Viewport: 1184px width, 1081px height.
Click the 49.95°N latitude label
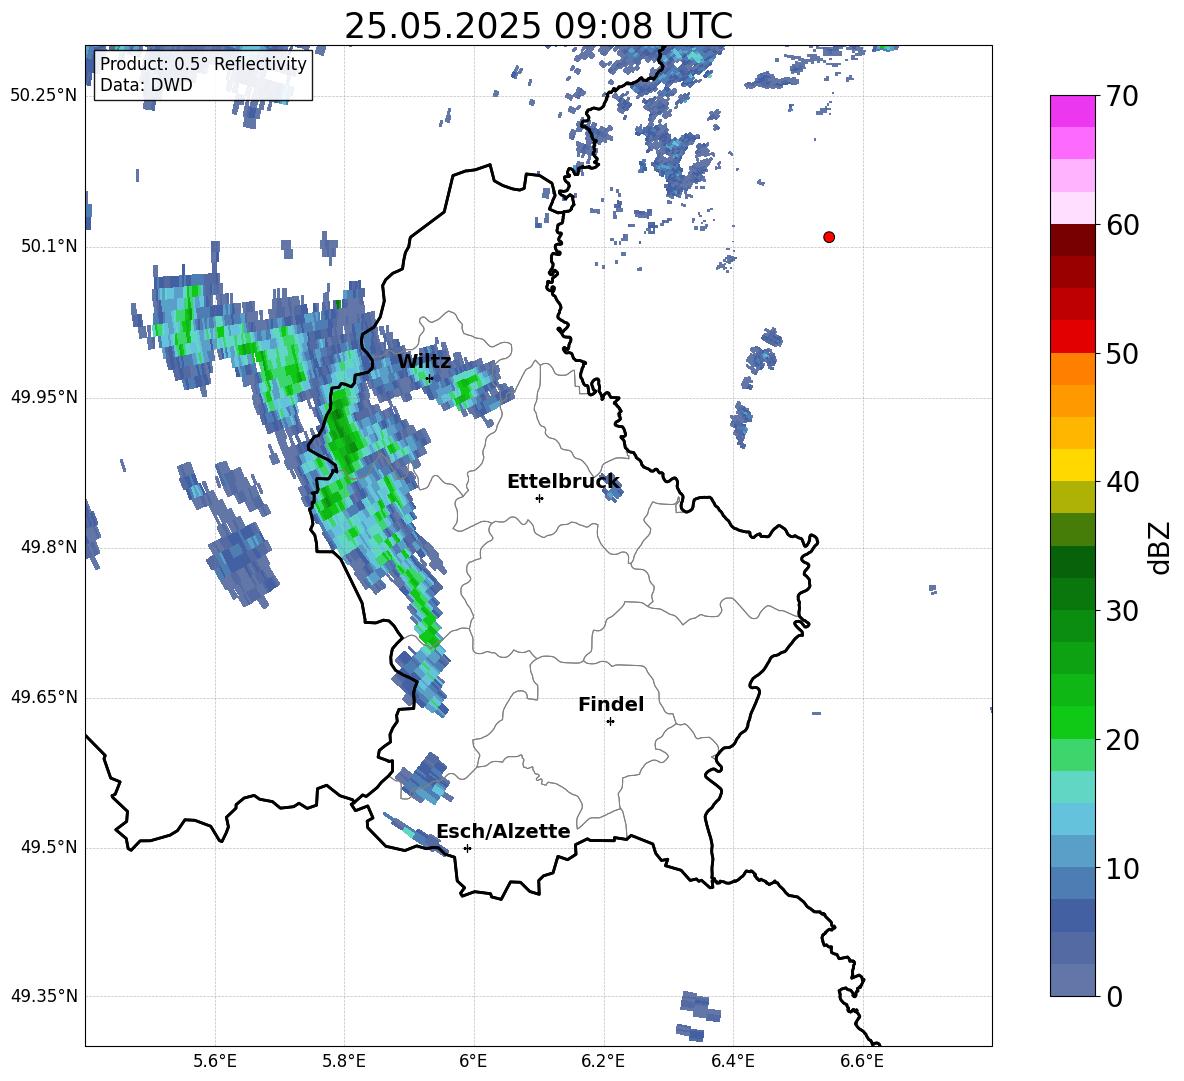[x=44, y=396]
